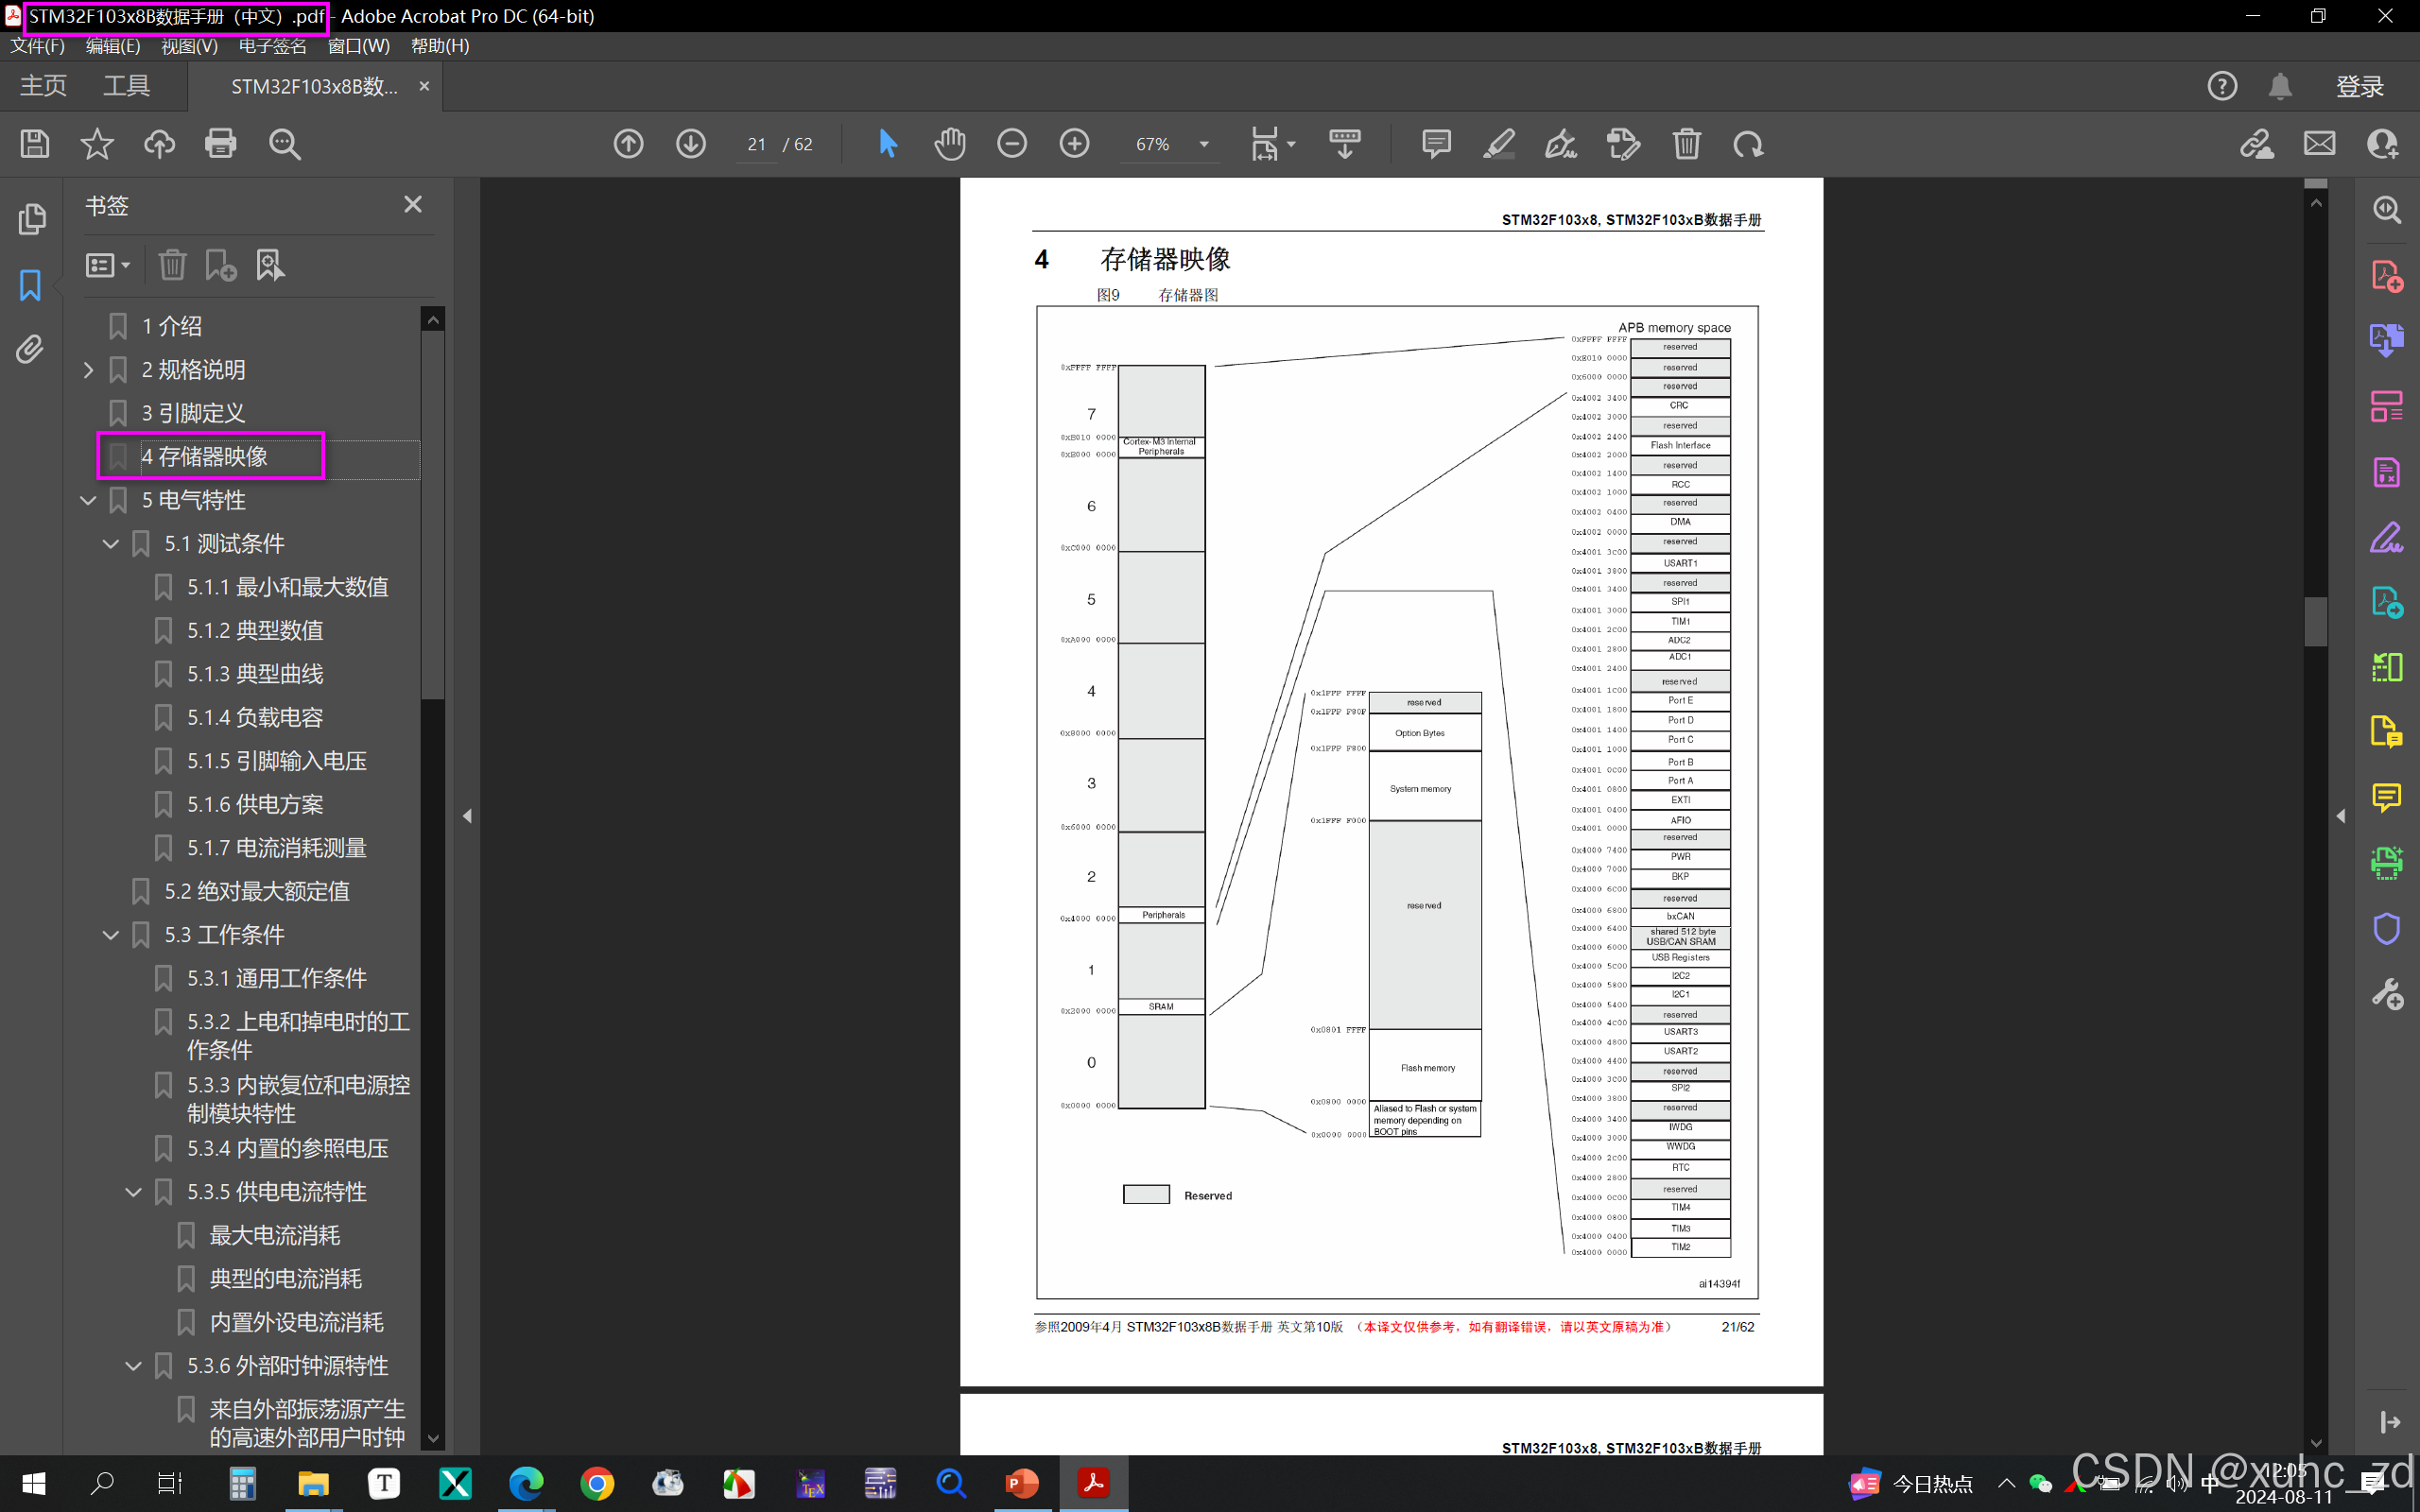This screenshot has height=1512, width=2420.
Task: Open the 视图(V) menu
Action: coord(189,46)
